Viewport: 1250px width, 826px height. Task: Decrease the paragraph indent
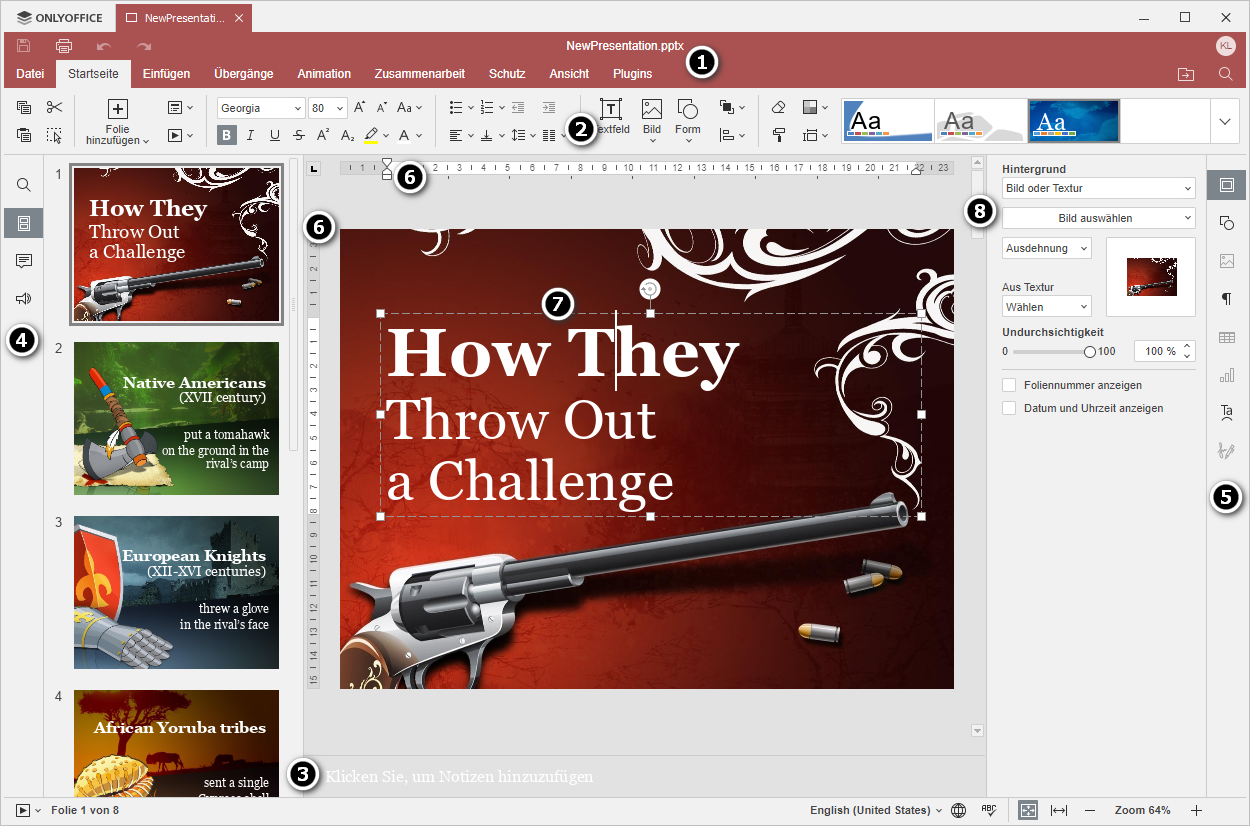(x=518, y=108)
